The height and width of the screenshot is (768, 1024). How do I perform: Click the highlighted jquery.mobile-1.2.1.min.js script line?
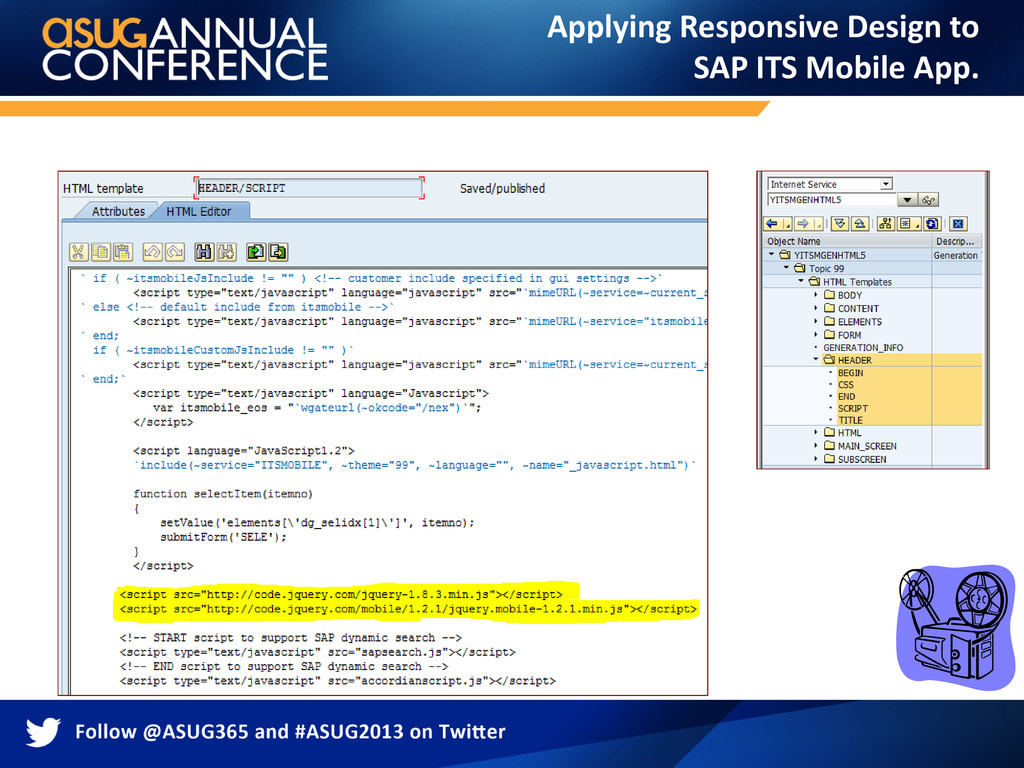[408, 609]
